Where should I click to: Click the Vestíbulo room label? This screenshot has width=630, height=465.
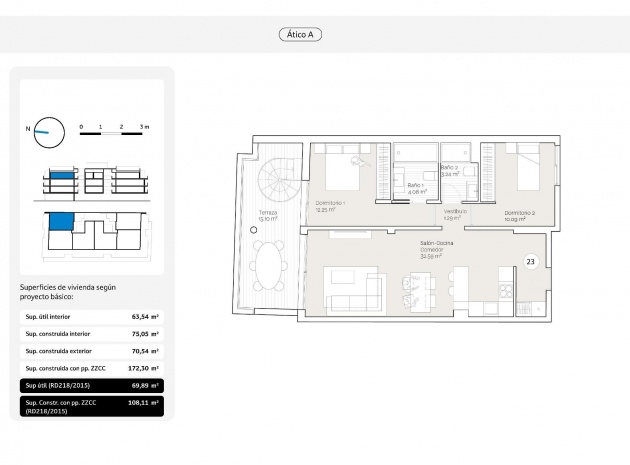(x=455, y=212)
